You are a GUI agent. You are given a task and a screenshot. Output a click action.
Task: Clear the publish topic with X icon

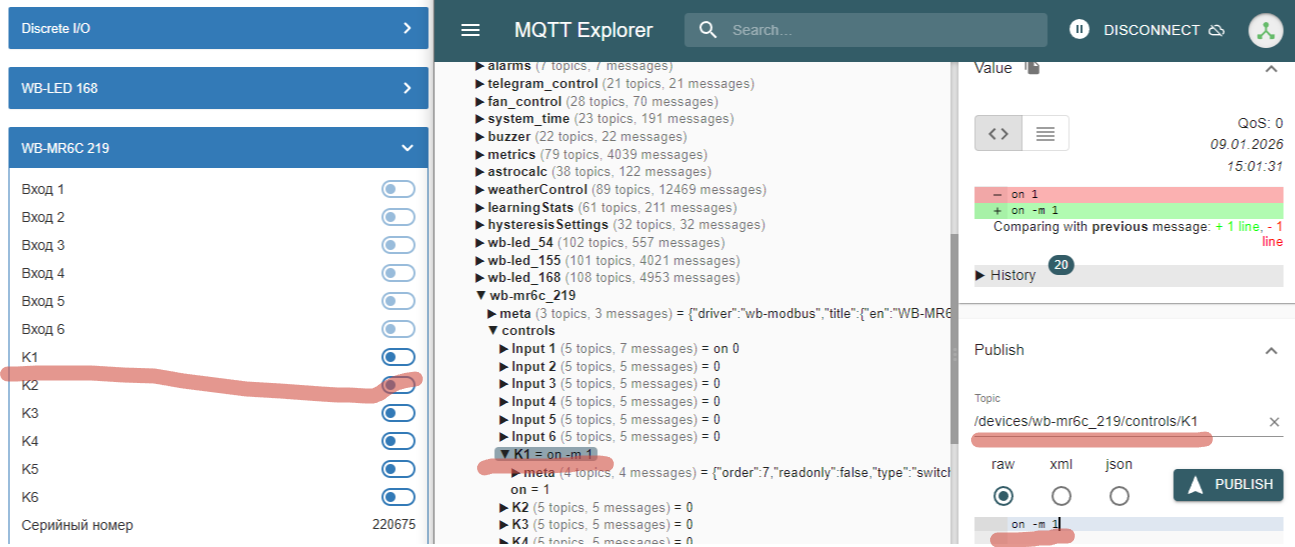pos(1274,422)
